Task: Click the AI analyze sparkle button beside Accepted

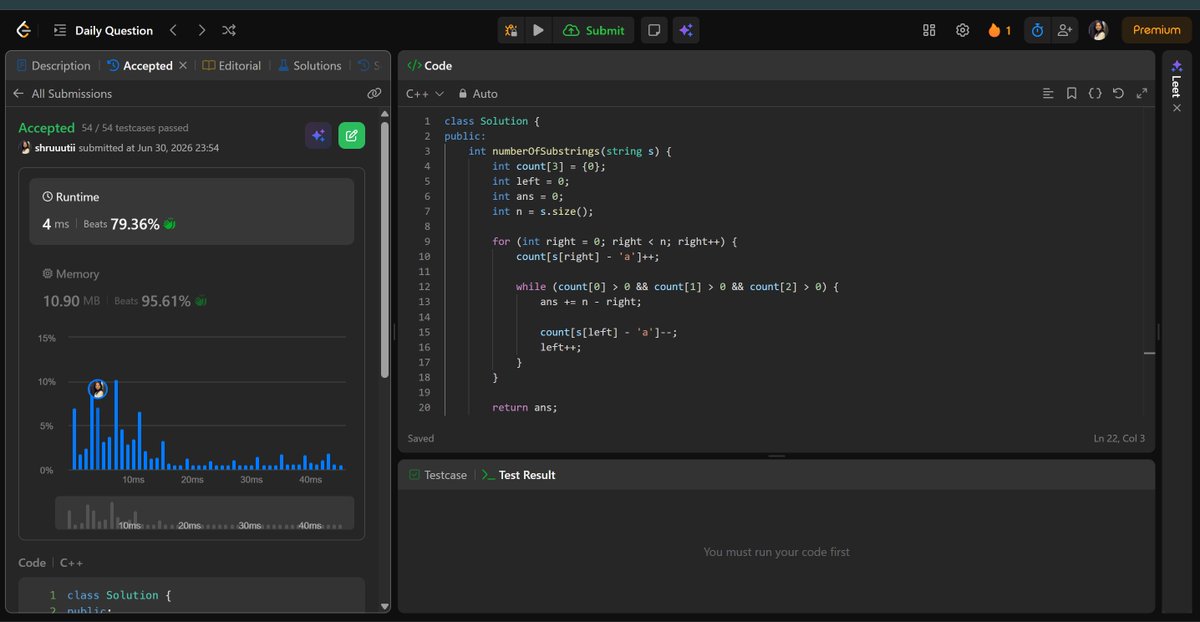Action: pos(318,135)
